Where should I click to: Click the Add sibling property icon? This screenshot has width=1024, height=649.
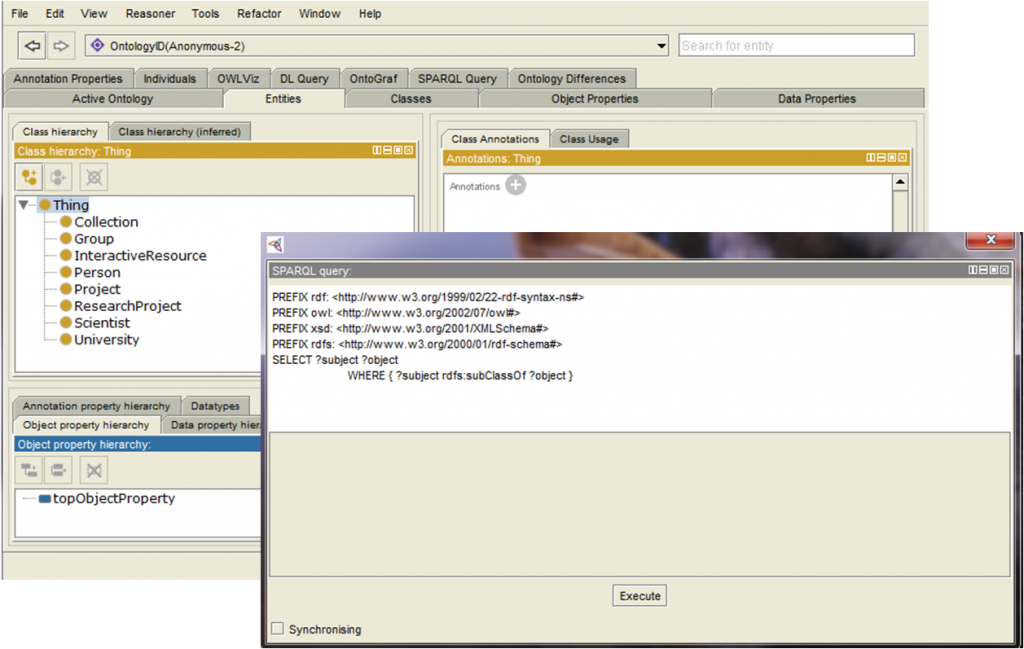pos(61,470)
